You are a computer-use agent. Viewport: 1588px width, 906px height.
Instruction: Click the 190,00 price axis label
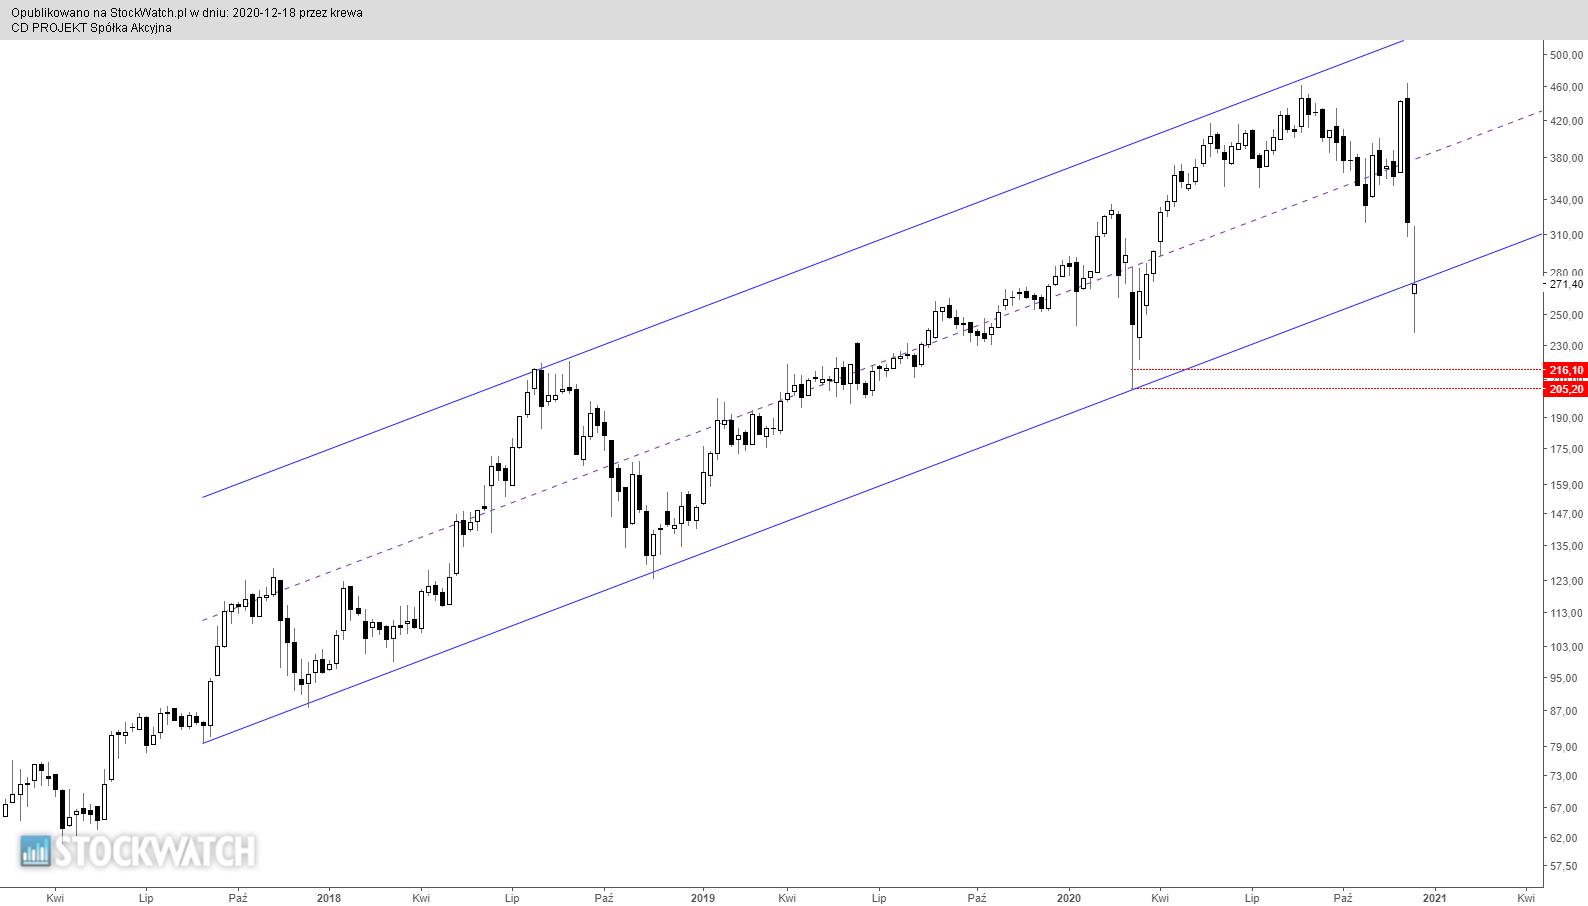[1566, 418]
